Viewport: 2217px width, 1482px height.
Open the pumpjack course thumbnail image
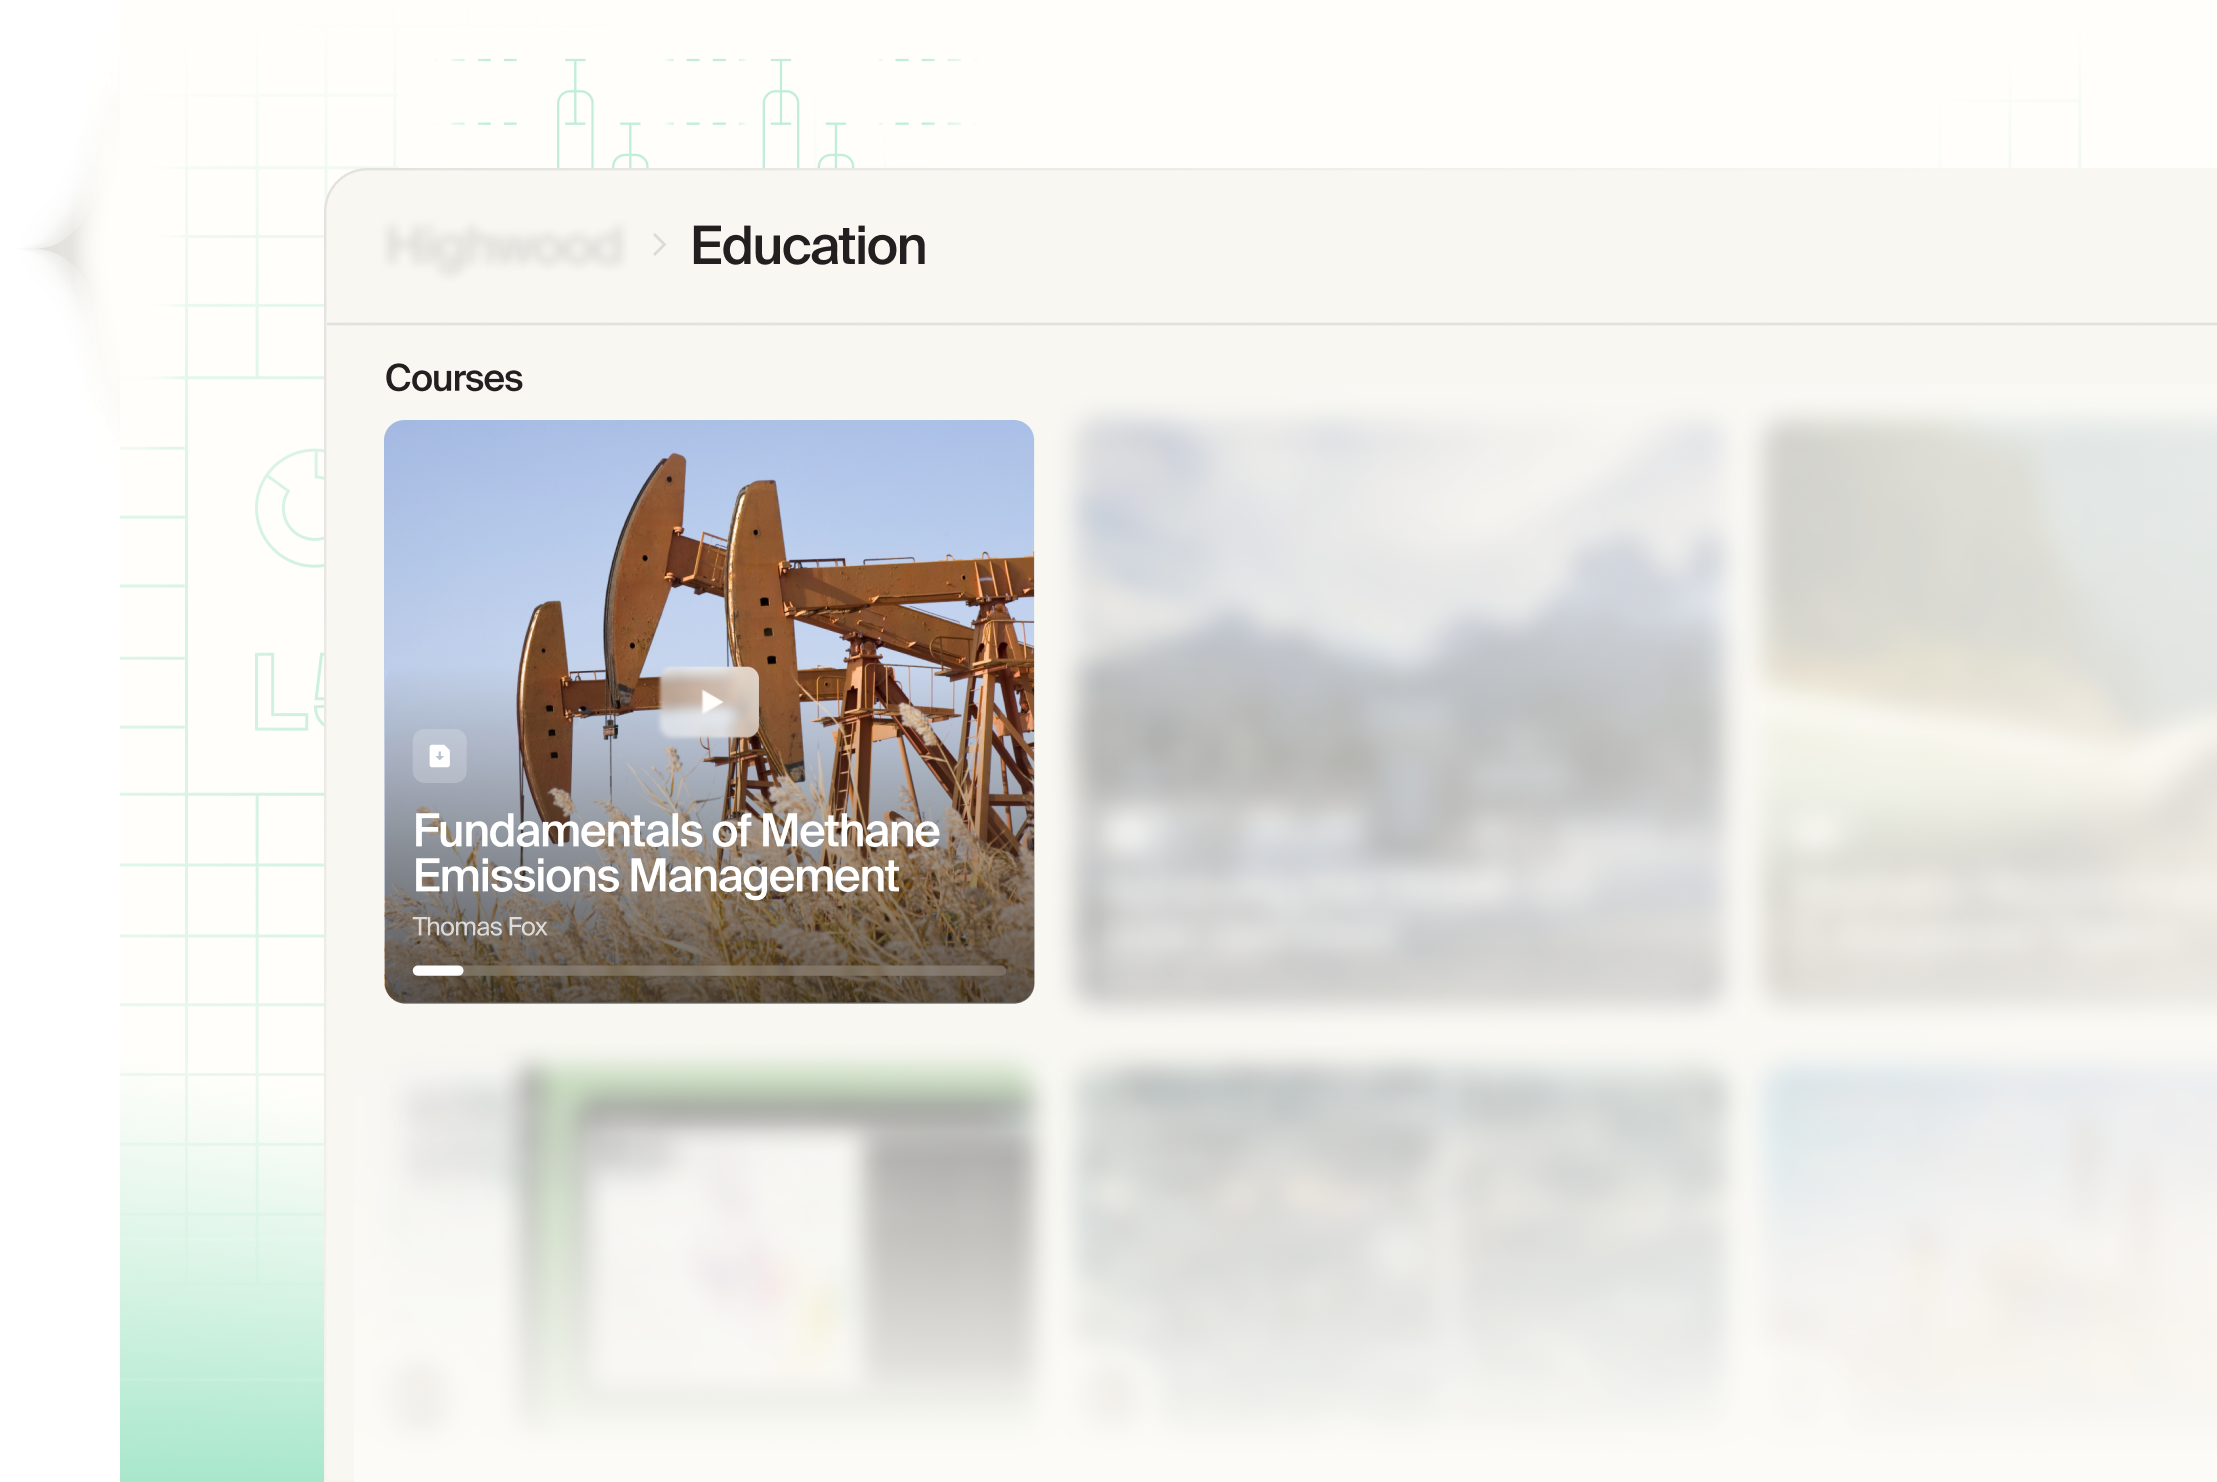tap(710, 600)
